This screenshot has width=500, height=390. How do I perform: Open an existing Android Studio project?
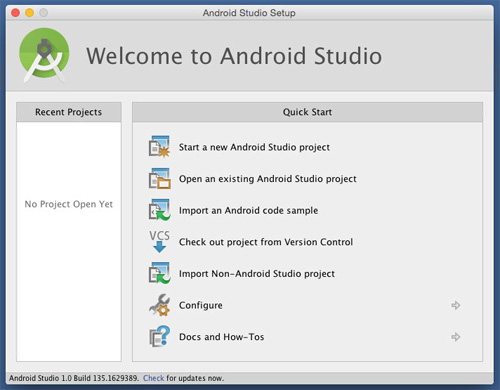click(268, 179)
